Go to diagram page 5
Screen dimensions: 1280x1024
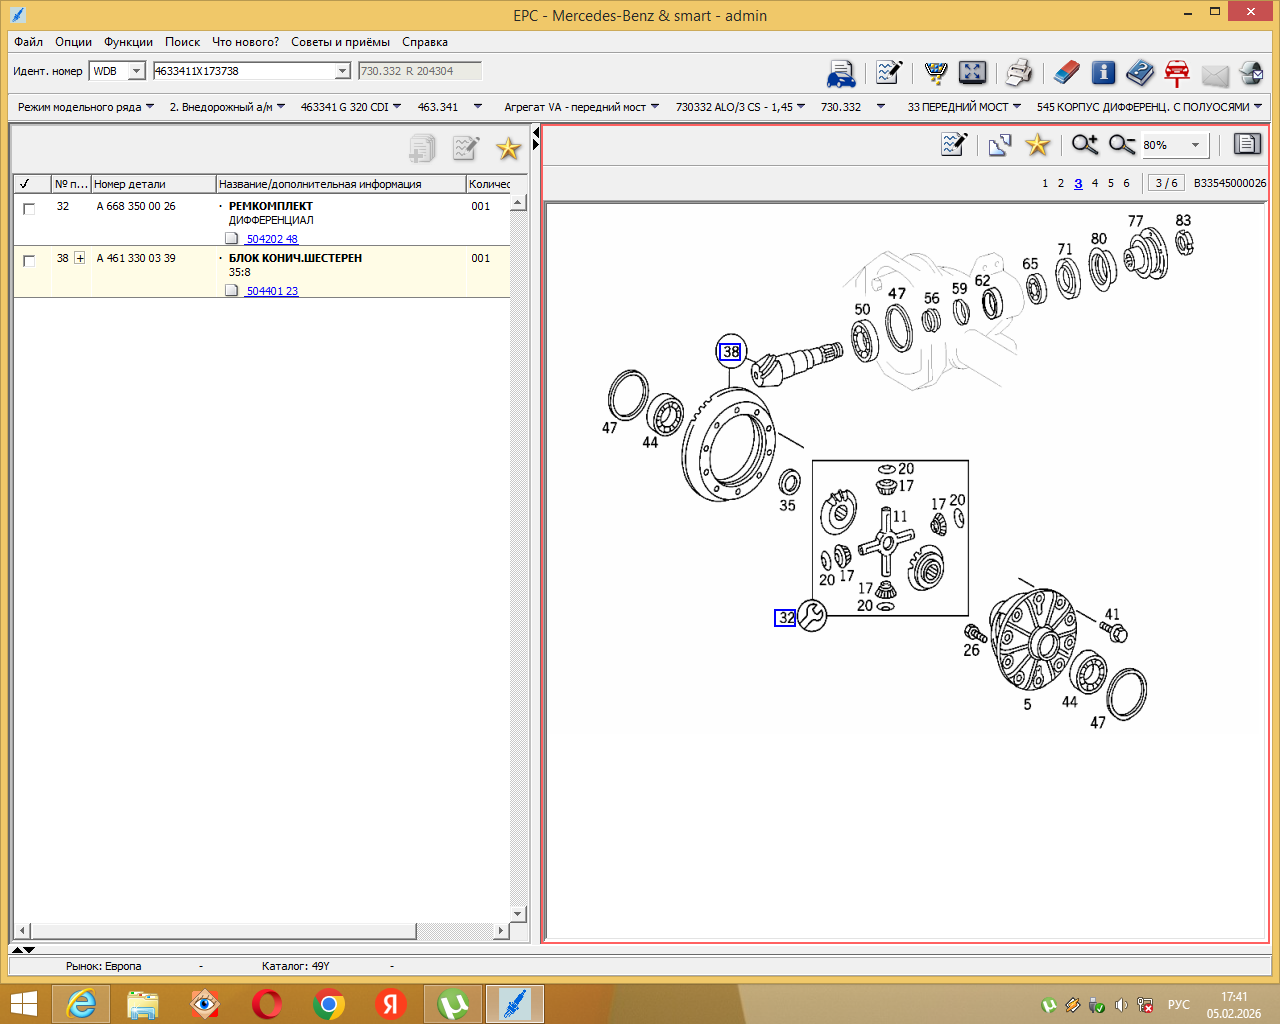(1110, 183)
